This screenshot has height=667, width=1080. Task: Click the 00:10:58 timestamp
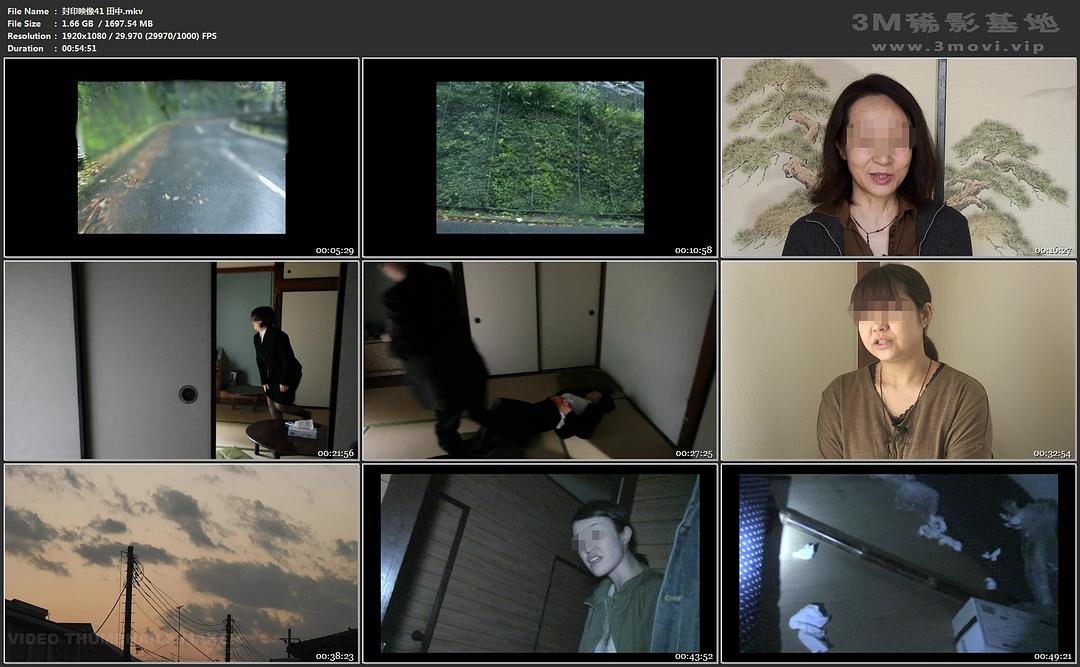pos(694,250)
